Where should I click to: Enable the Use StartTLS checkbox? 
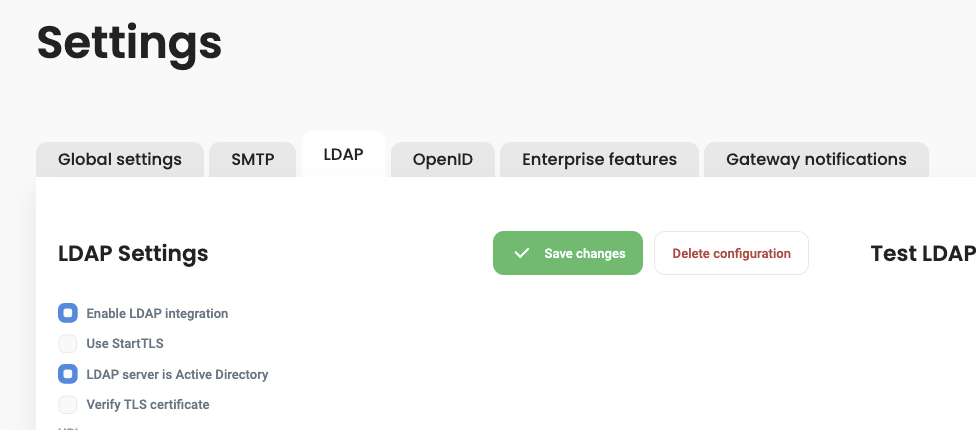(68, 344)
